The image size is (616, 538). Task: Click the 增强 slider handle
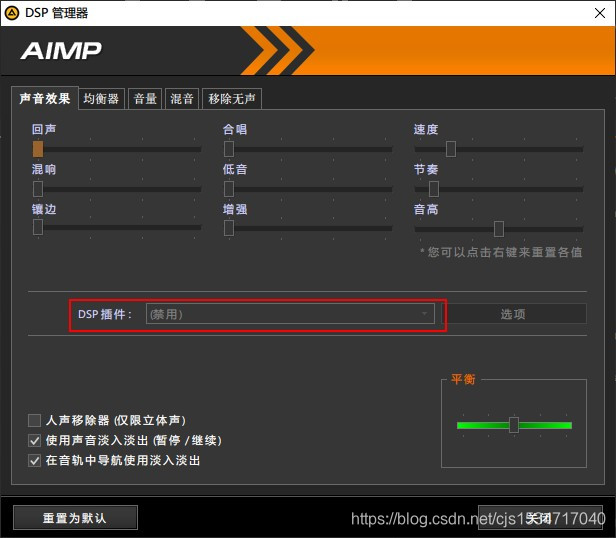tap(229, 228)
